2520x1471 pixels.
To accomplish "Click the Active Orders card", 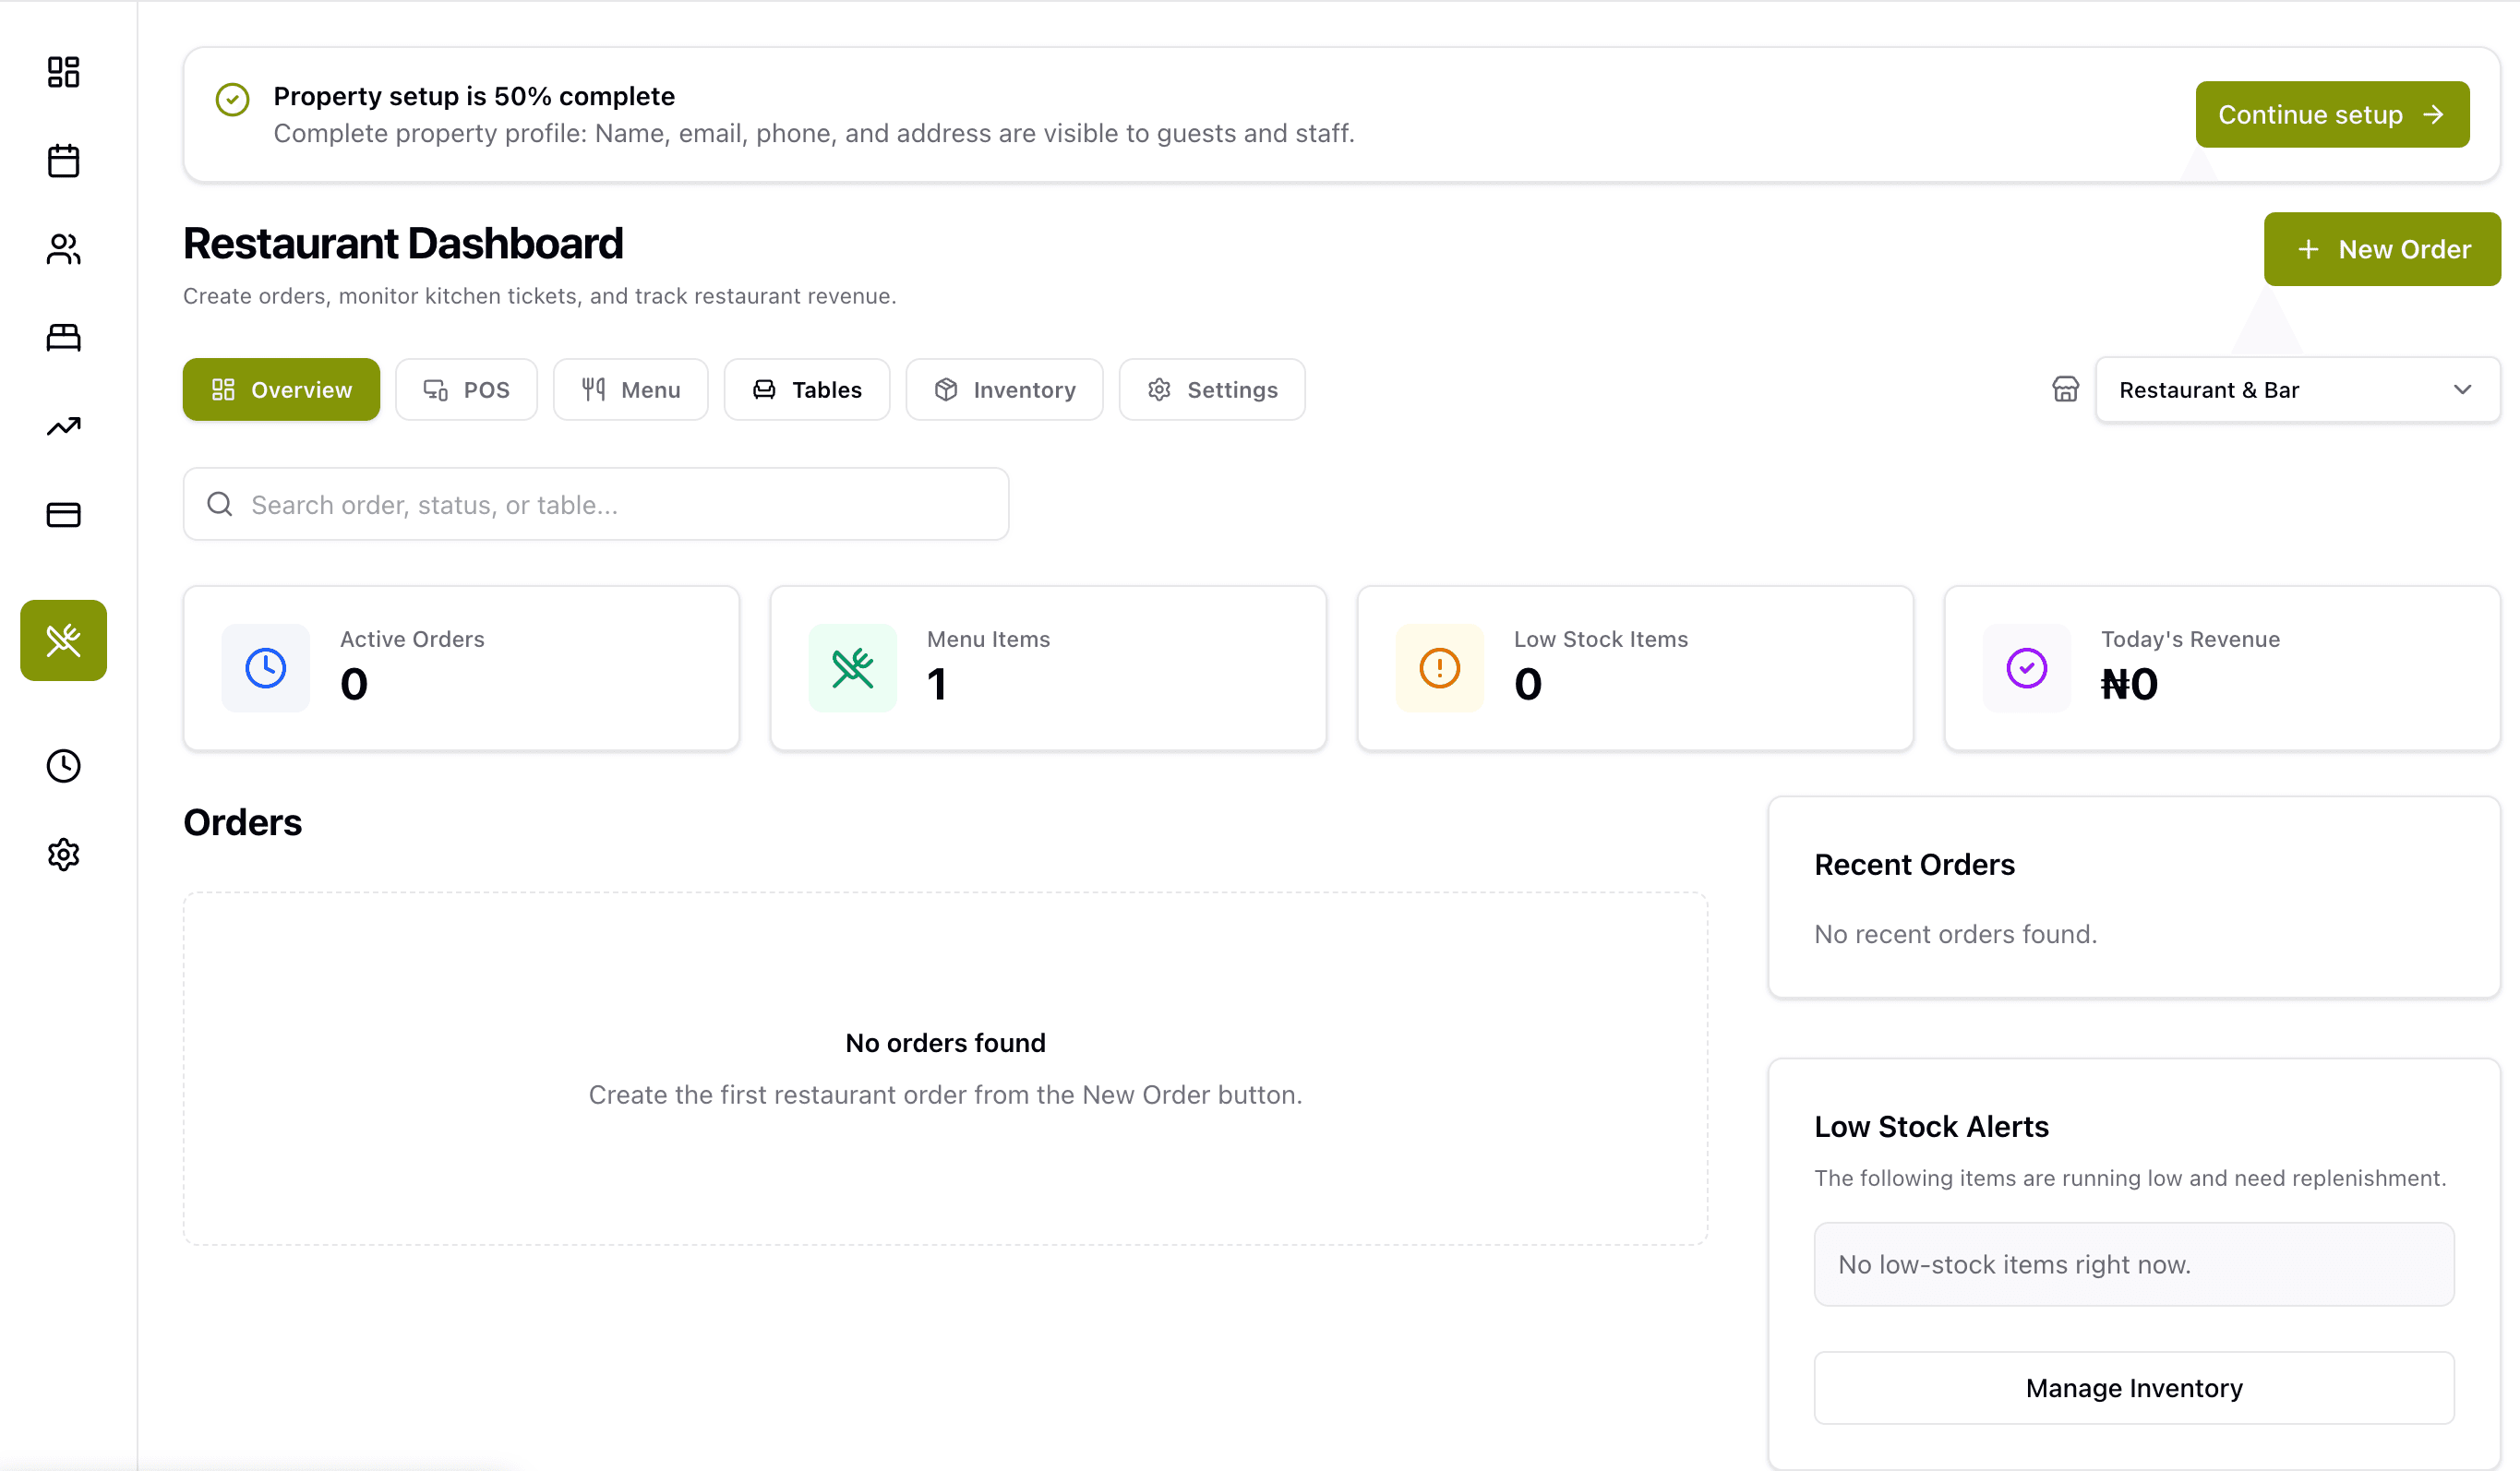I will click(x=461, y=668).
